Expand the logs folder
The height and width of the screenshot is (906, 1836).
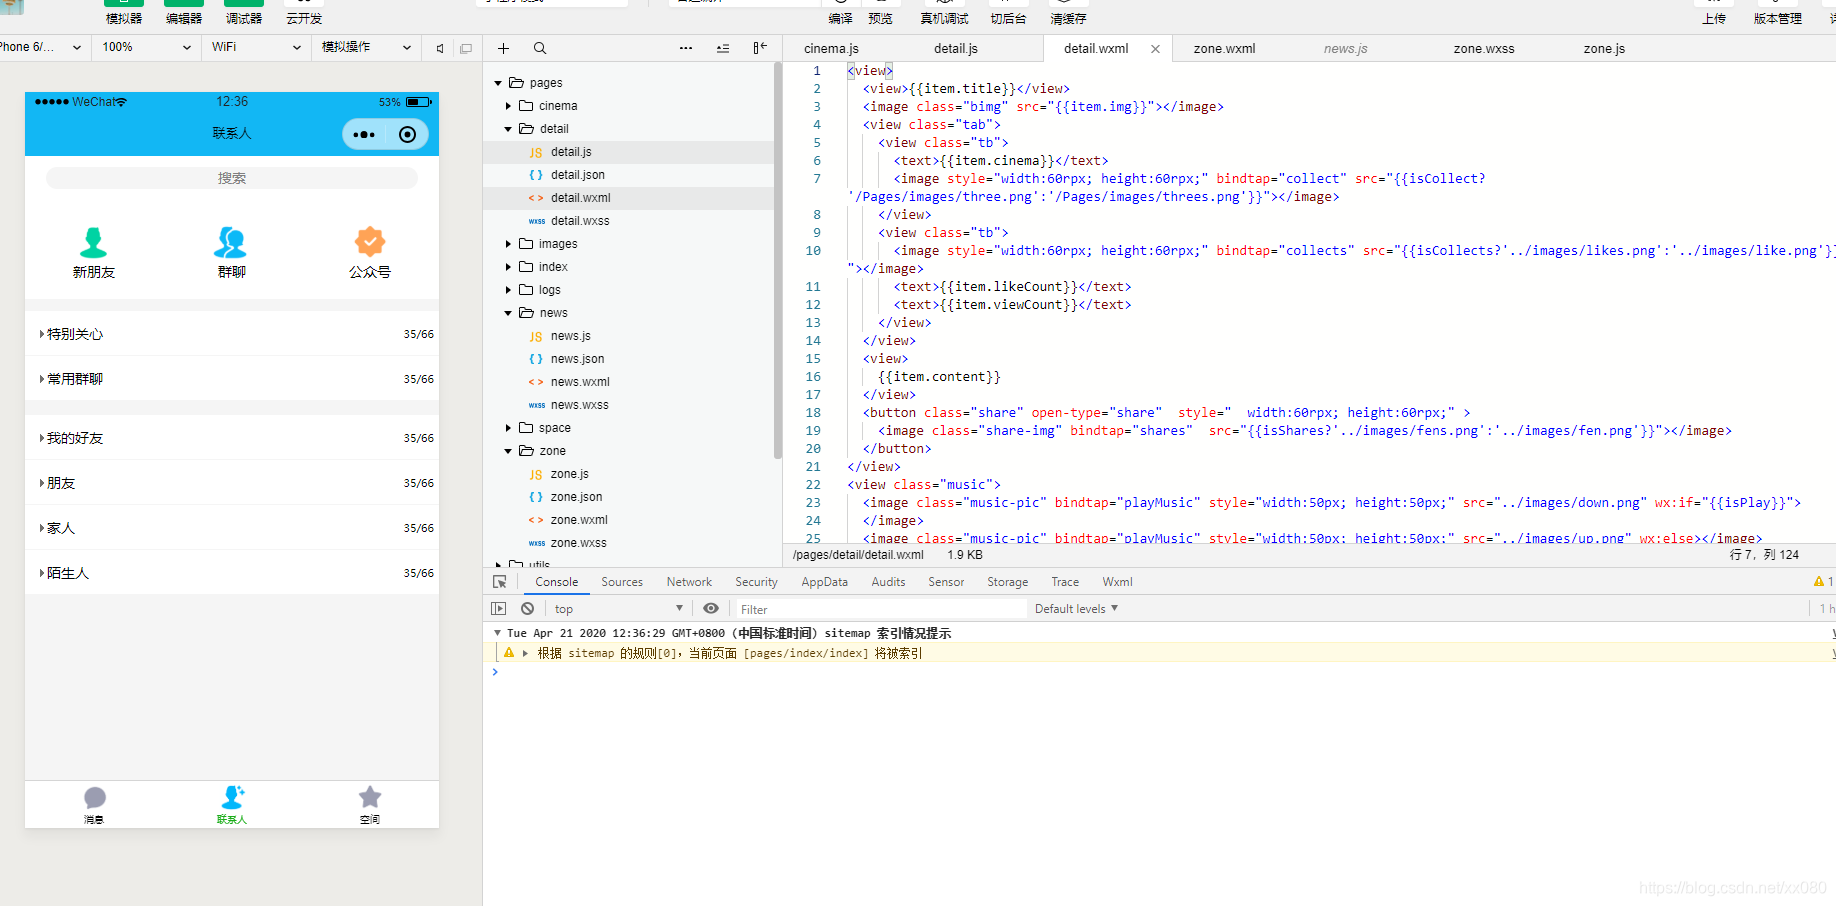pyautogui.click(x=508, y=290)
